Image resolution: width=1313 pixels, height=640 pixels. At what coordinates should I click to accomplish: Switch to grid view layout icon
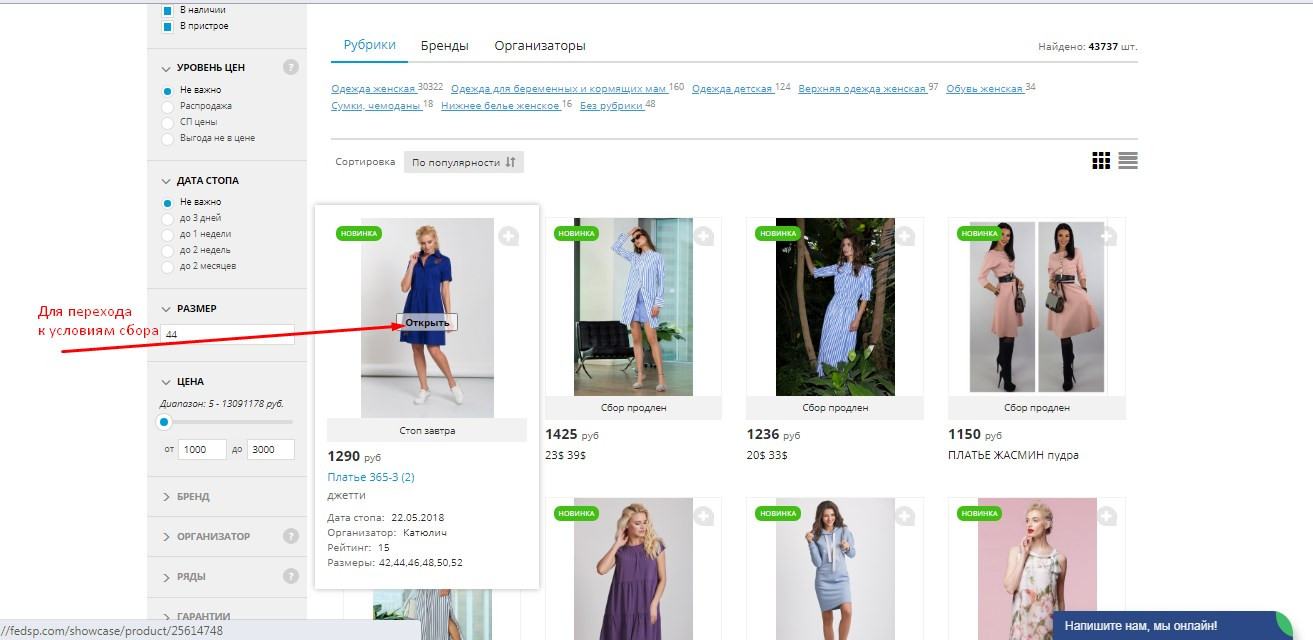[x=1101, y=161]
